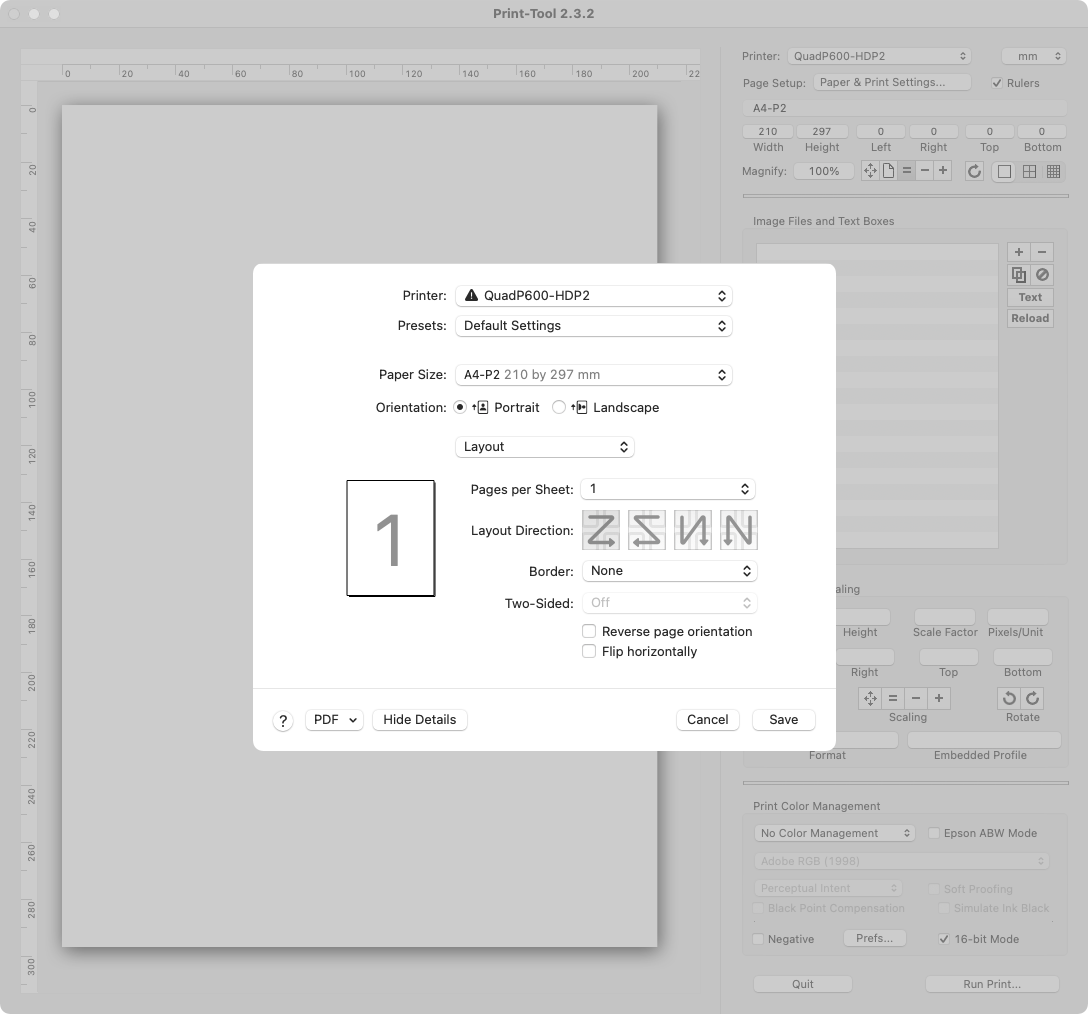Tick the Flip horizontally checkbox

pos(589,651)
